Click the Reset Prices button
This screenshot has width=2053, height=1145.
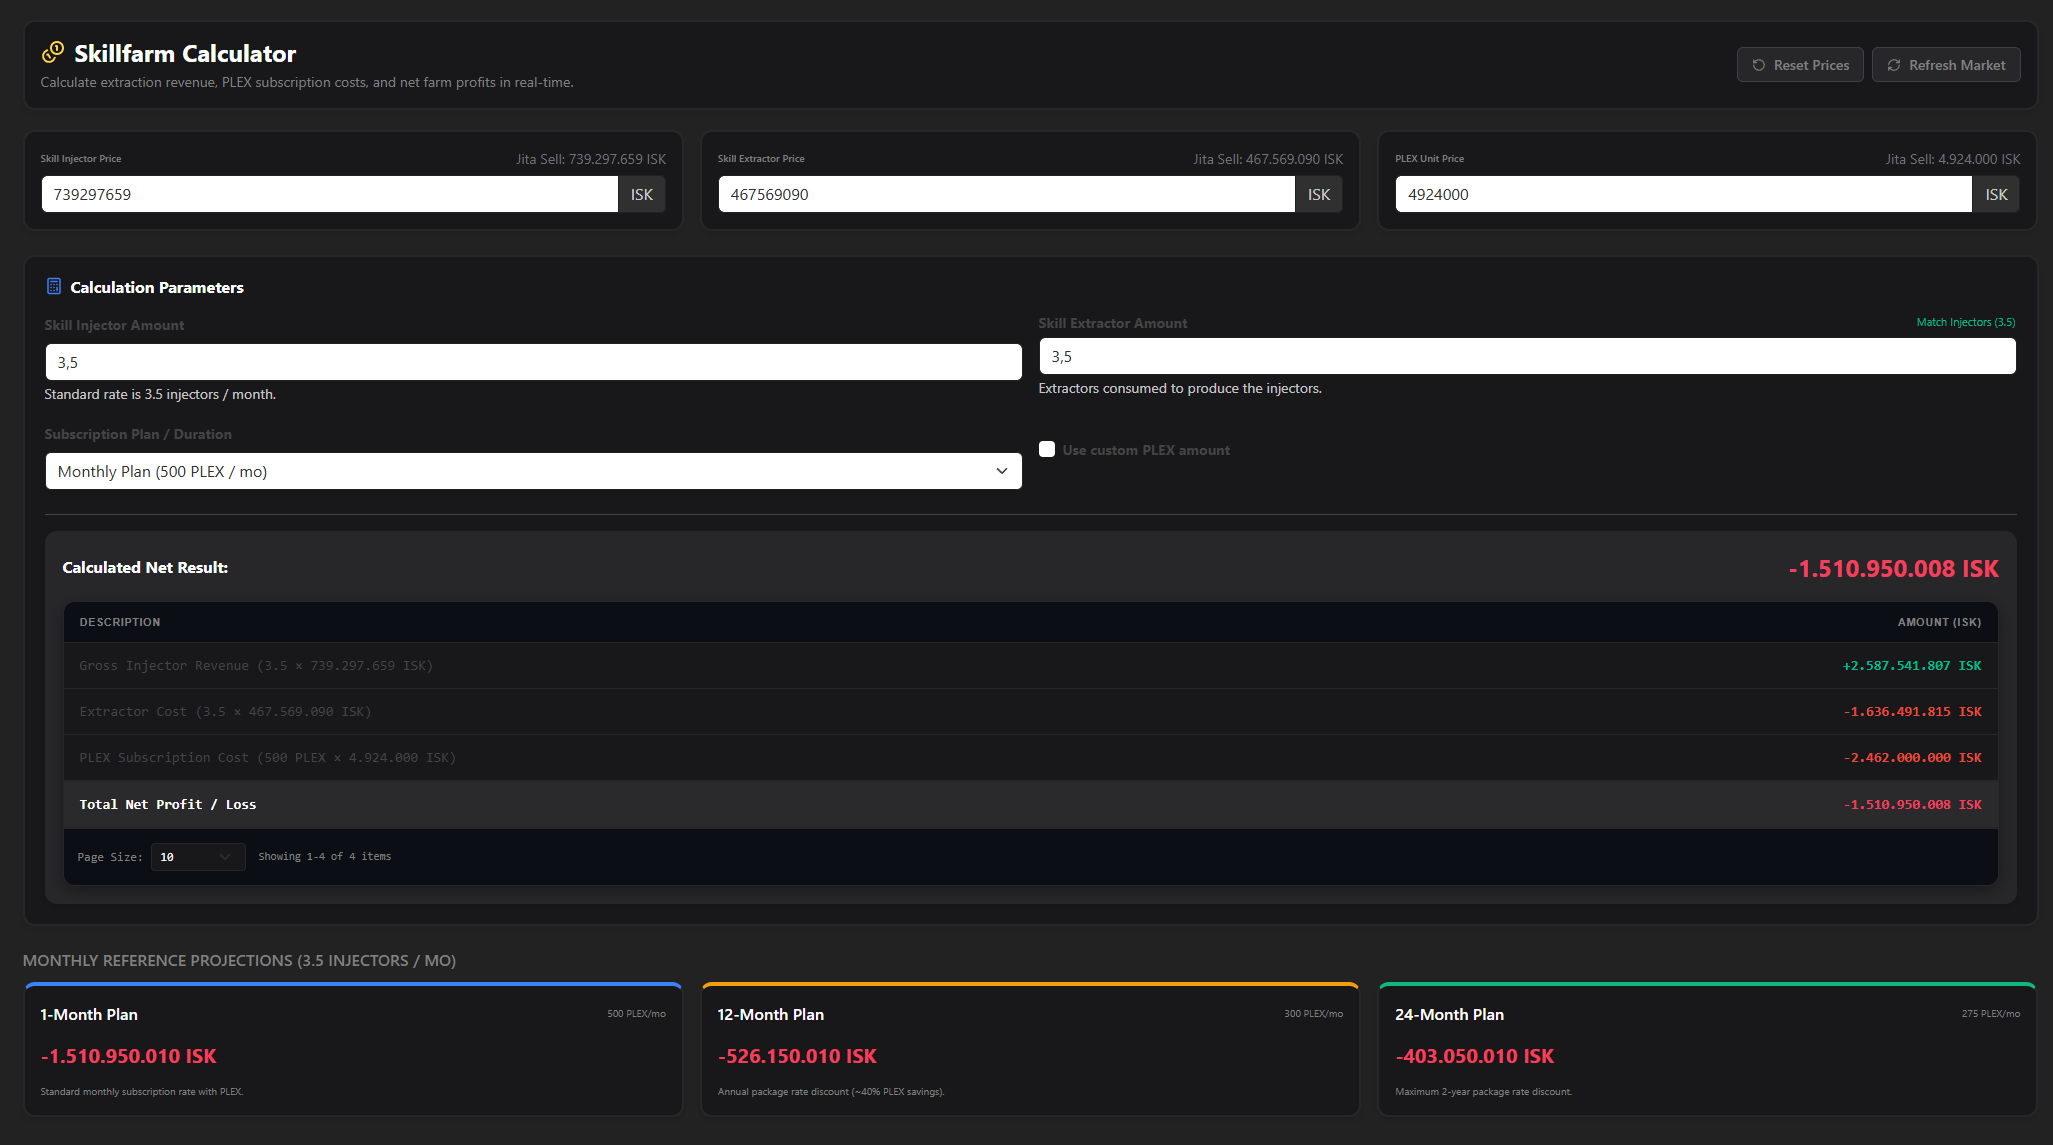click(1800, 65)
